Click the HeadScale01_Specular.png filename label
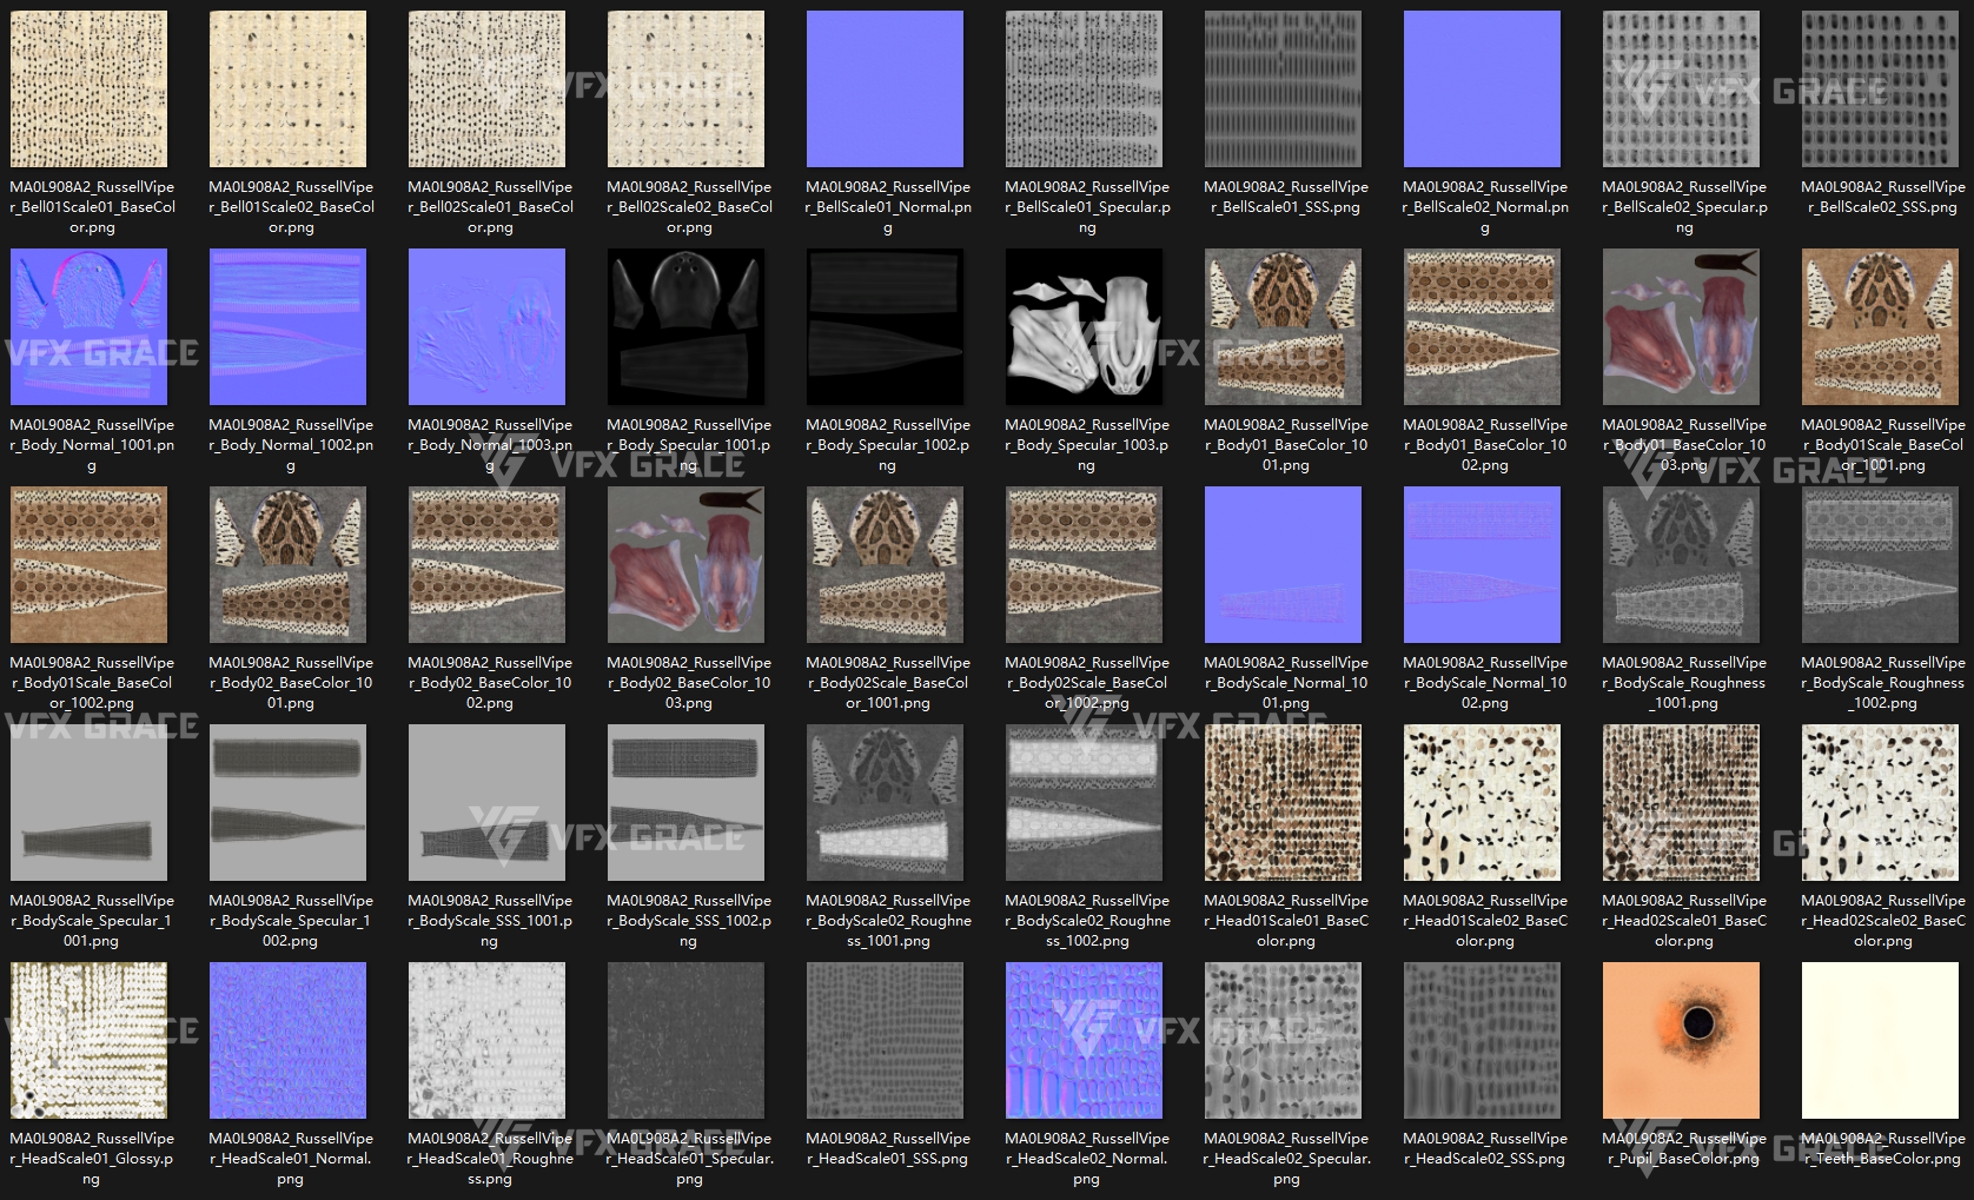 pos(689,1158)
